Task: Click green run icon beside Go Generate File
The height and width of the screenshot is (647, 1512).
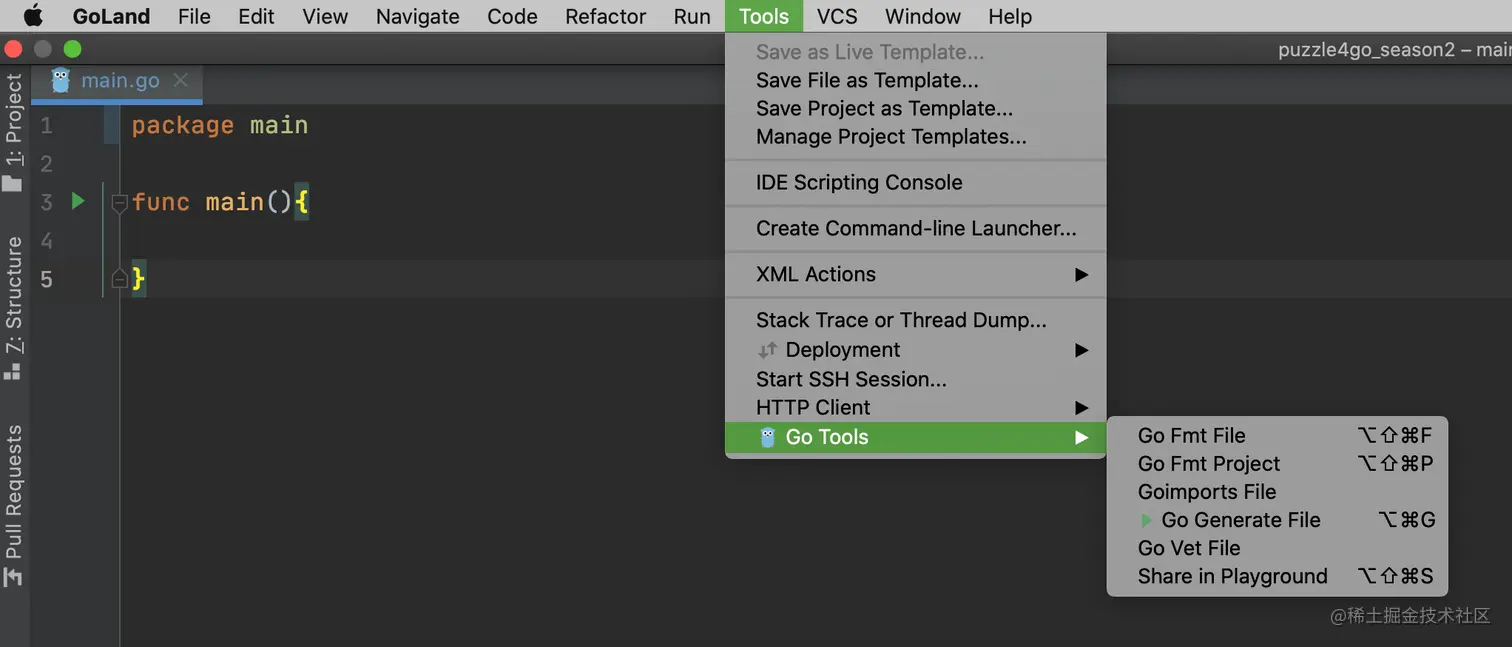Action: [x=1147, y=520]
